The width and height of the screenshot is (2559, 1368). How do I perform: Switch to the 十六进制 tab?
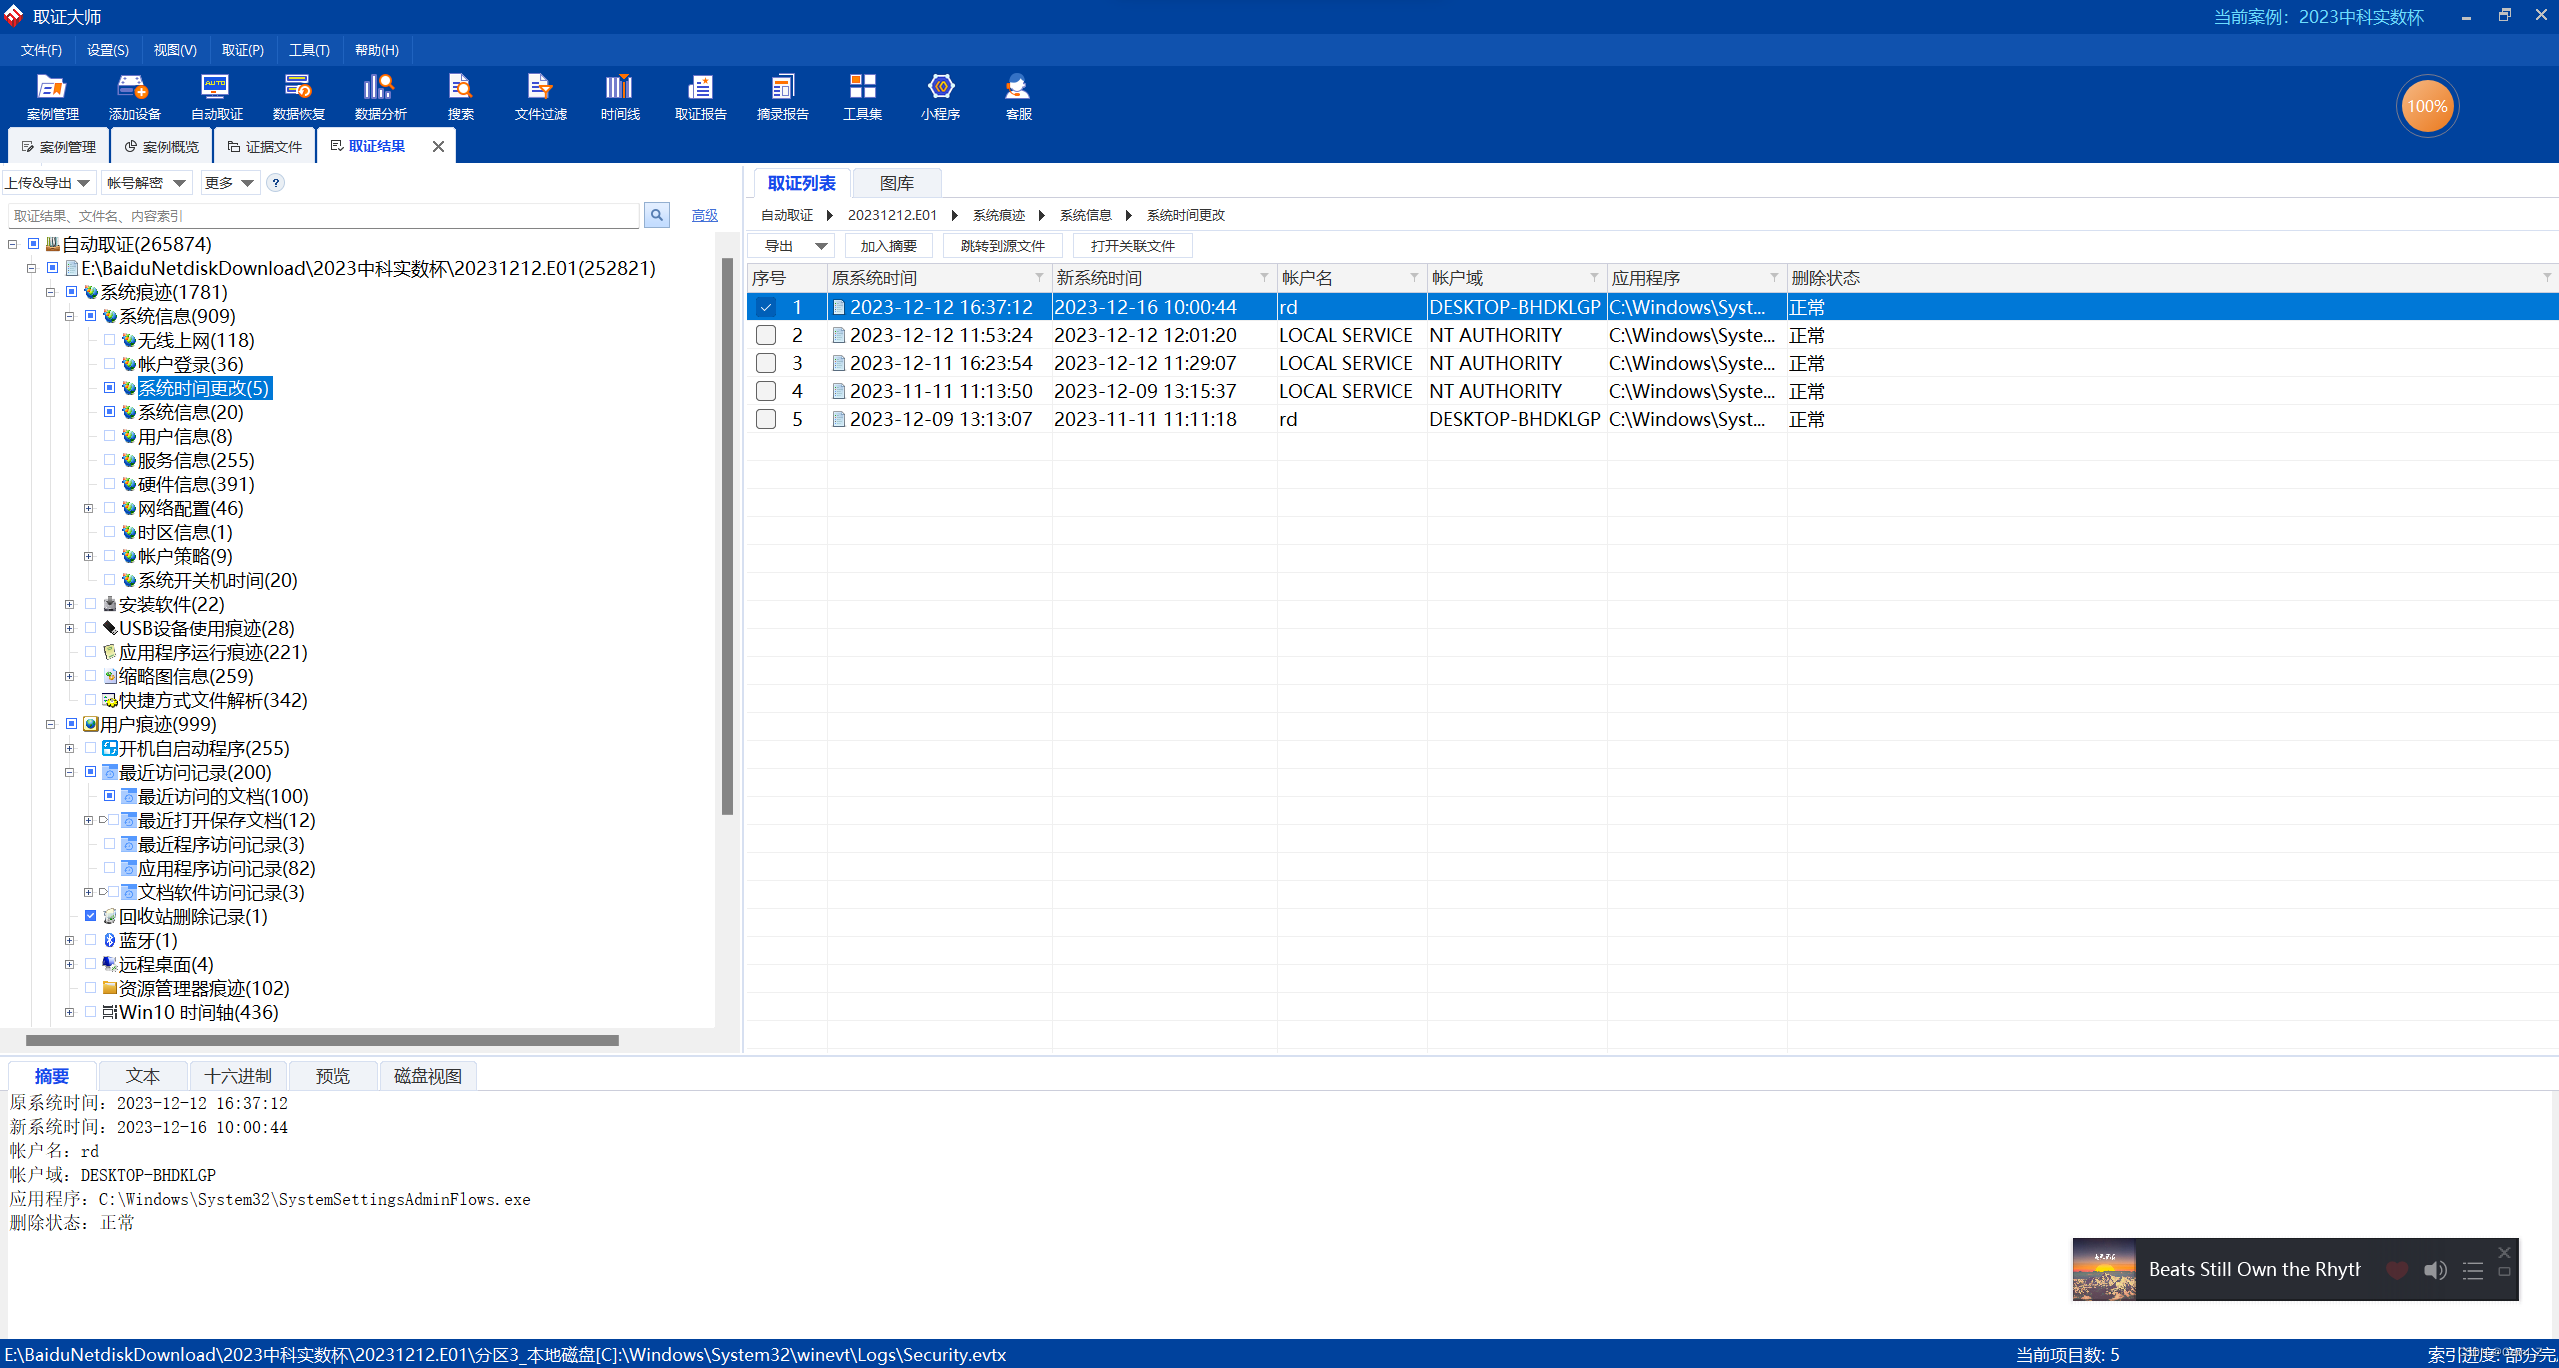pos(238,1076)
